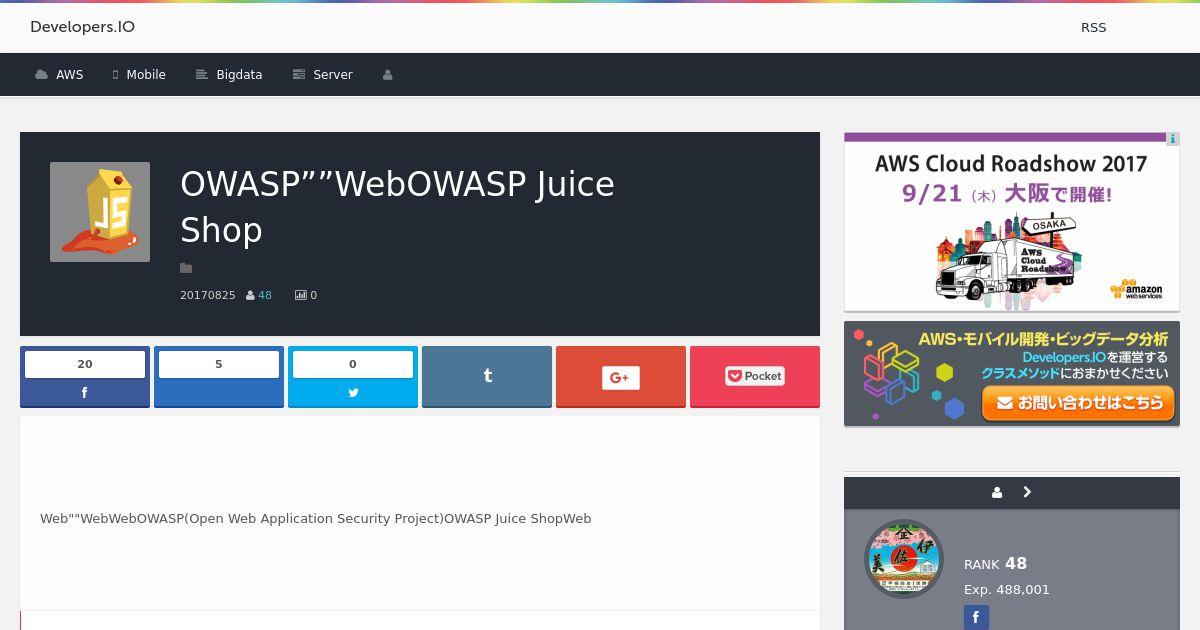Save the article to Pocket
Image resolution: width=1200 pixels, height=630 pixels.
point(755,377)
